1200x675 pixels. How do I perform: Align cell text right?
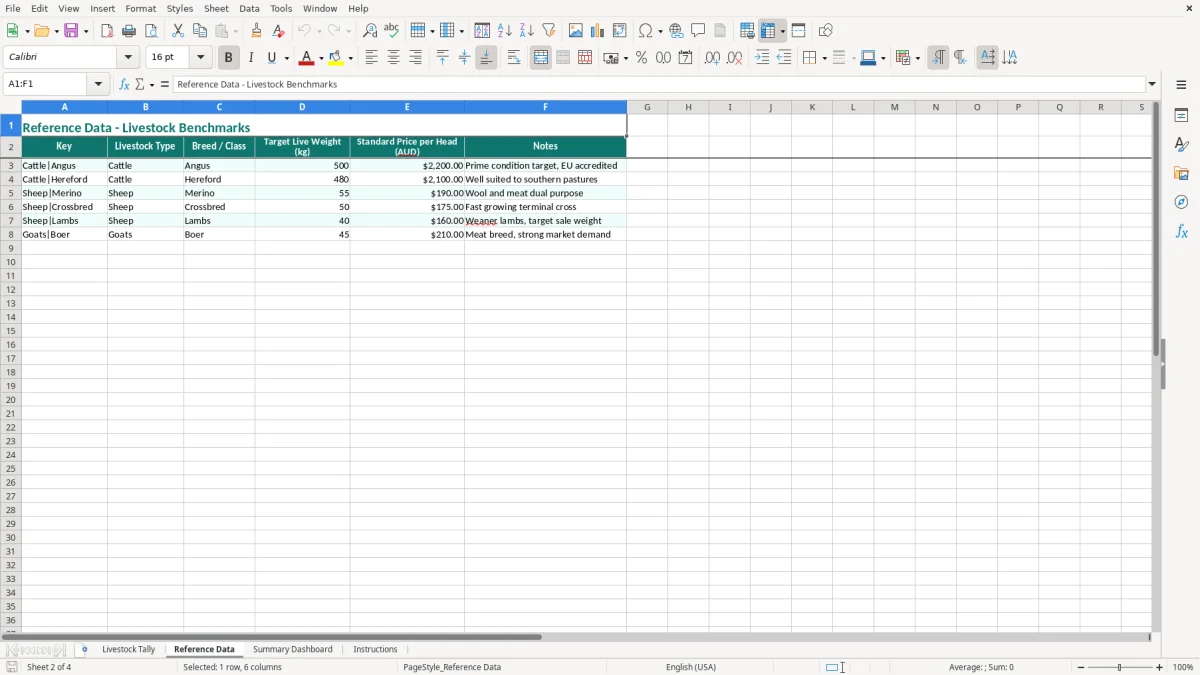pos(416,58)
